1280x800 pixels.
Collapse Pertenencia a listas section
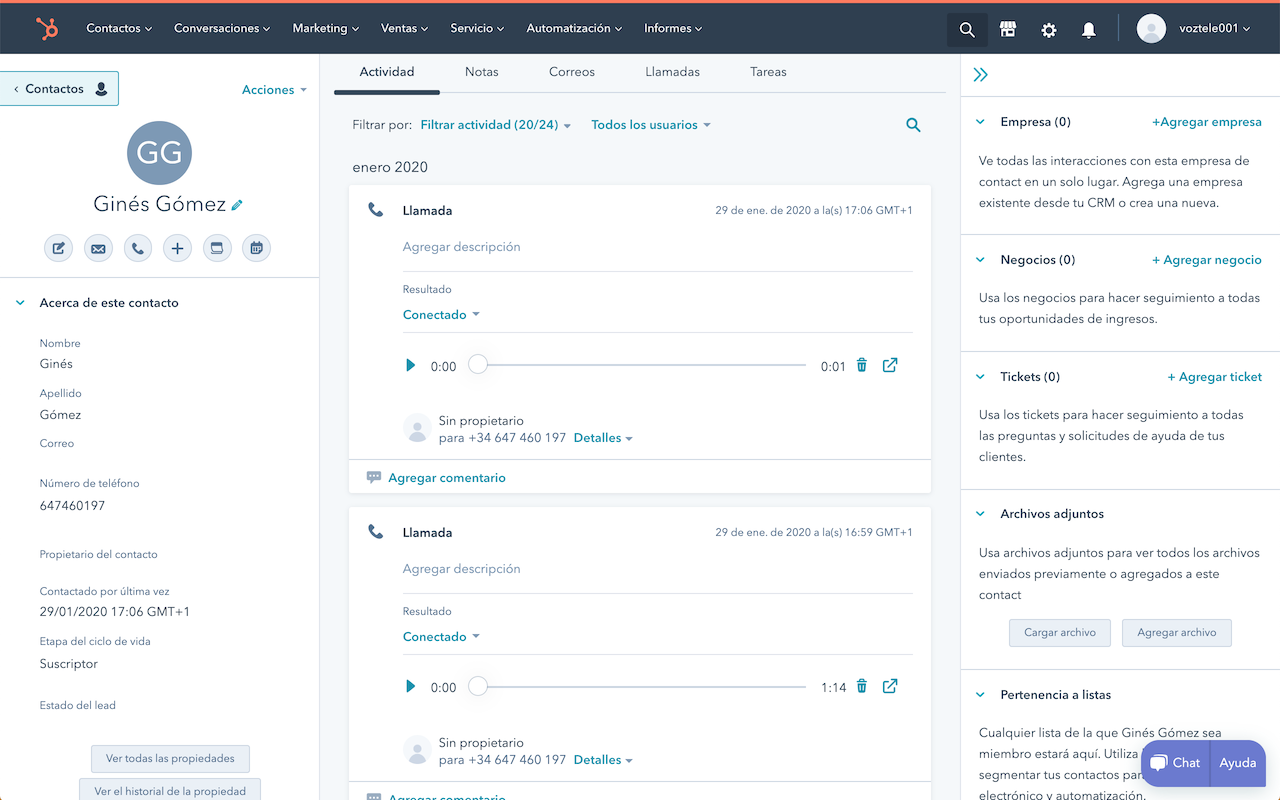tap(980, 695)
